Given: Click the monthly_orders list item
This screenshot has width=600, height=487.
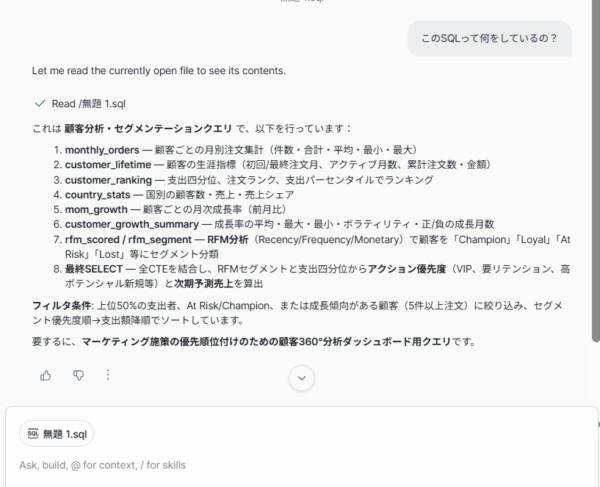Looking at the screenshot, I should click(x=241, y=150).
